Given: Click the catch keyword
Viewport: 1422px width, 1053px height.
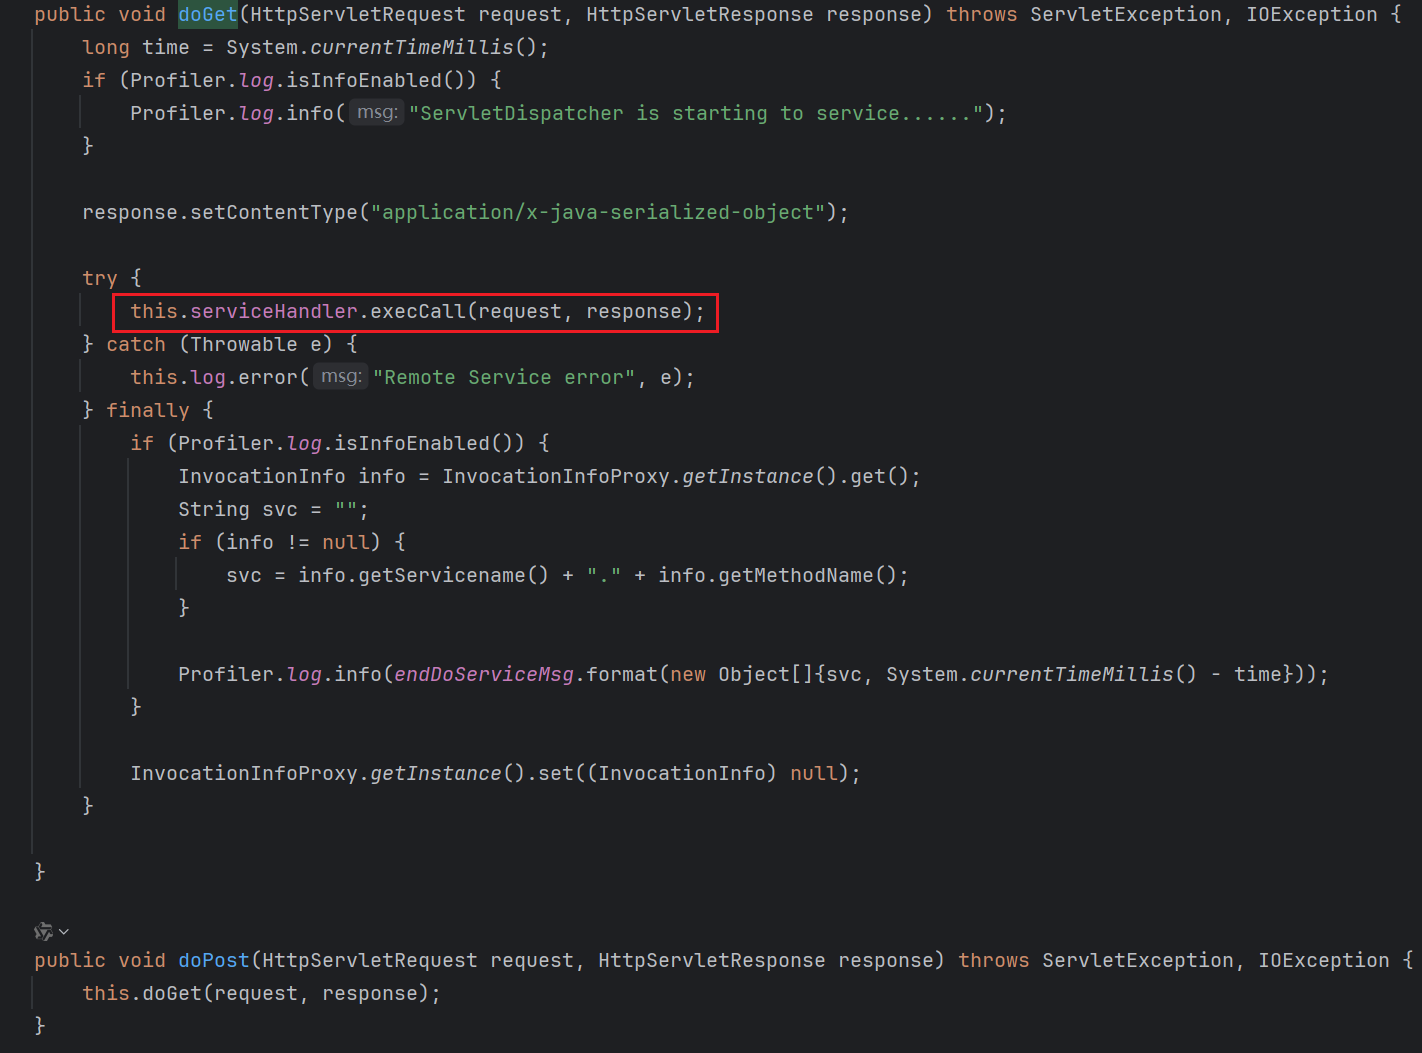Looking at the screenshot, I should pyautogui.click(x=136, y=344).
